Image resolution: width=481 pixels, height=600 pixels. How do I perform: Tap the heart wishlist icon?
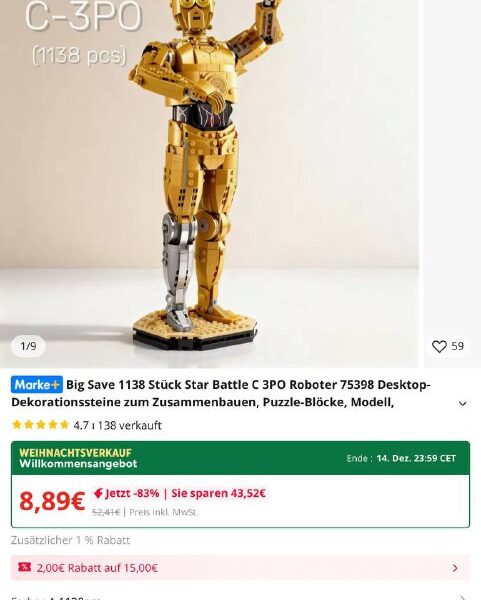coord(439,346)
